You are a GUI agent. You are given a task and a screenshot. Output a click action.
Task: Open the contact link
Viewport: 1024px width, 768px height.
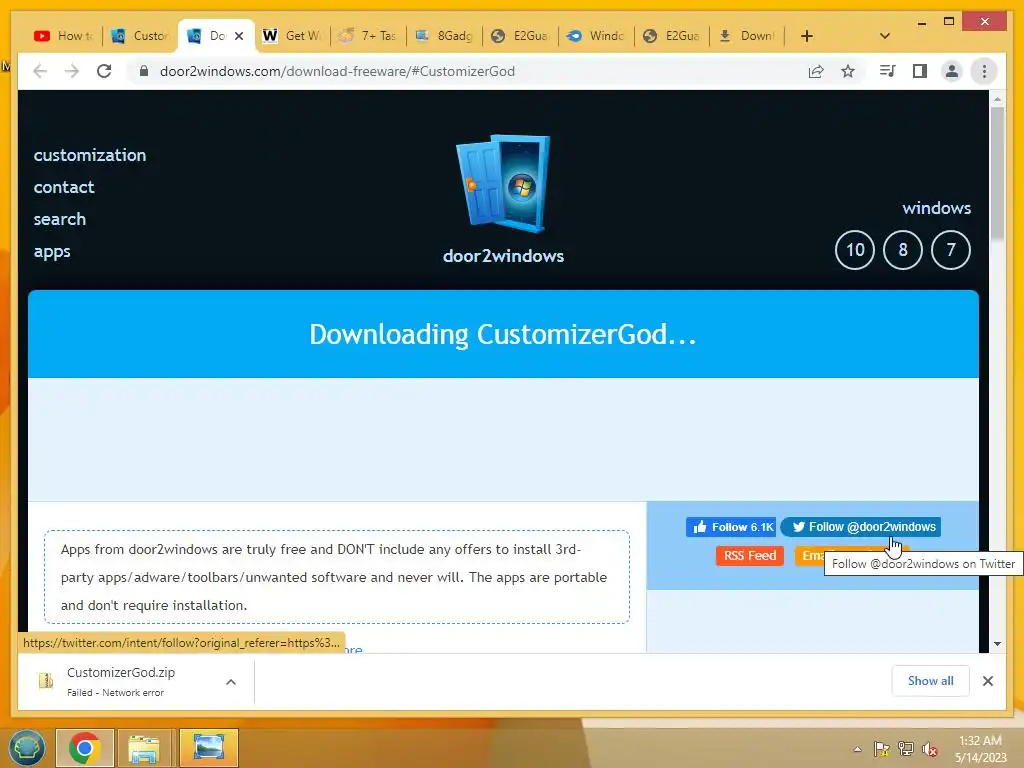coord(64,187)
